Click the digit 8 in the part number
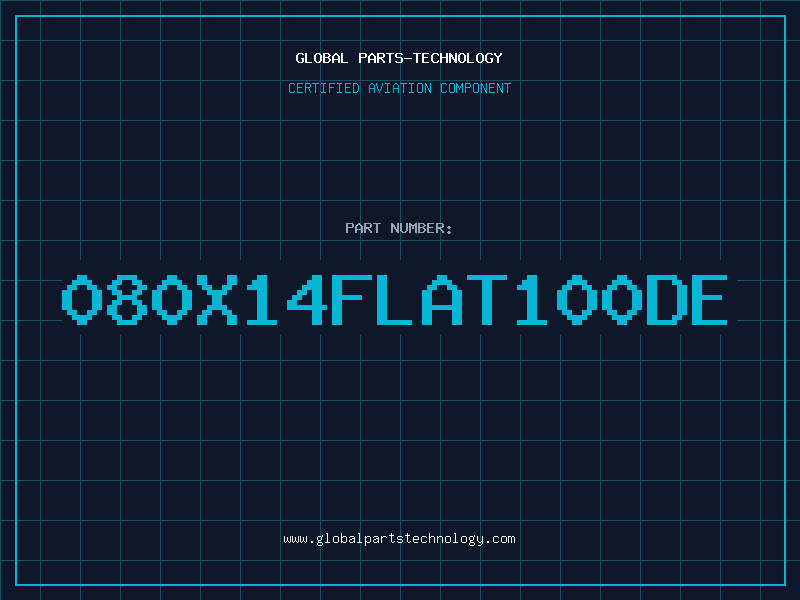The height and width of the screenshot is (600, 800). click(x=127, y=299)
